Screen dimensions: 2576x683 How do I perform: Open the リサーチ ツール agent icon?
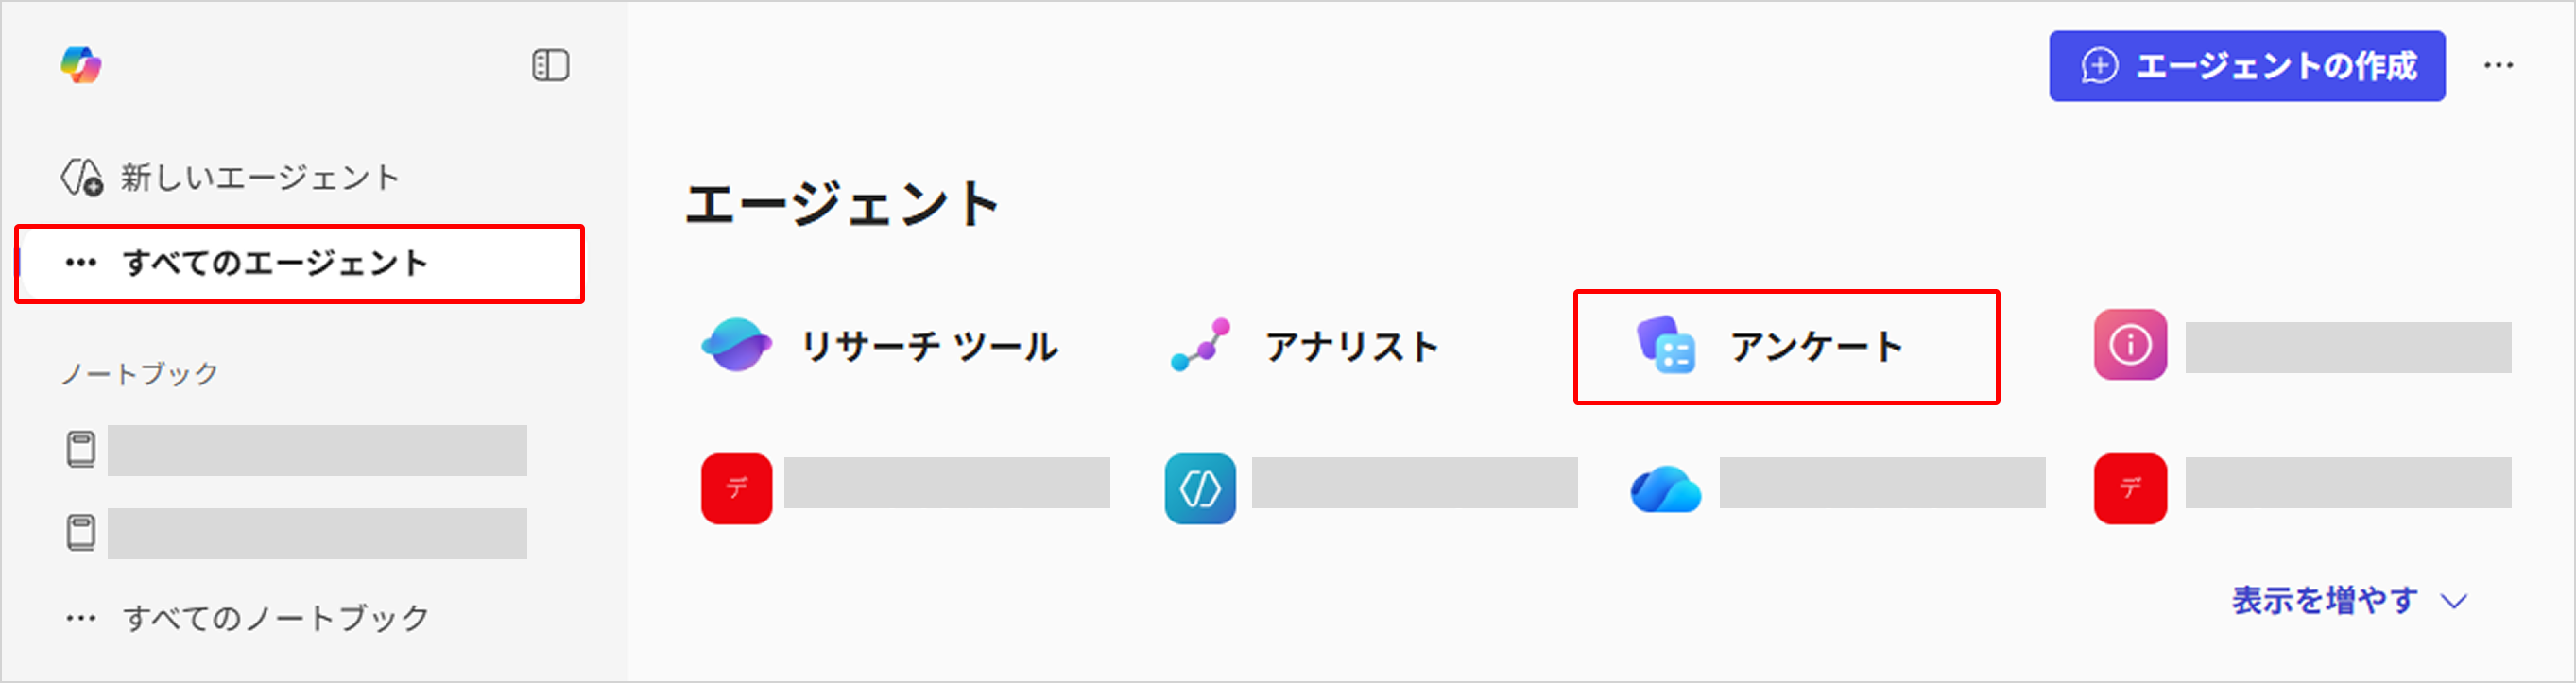tap(736, 346)
